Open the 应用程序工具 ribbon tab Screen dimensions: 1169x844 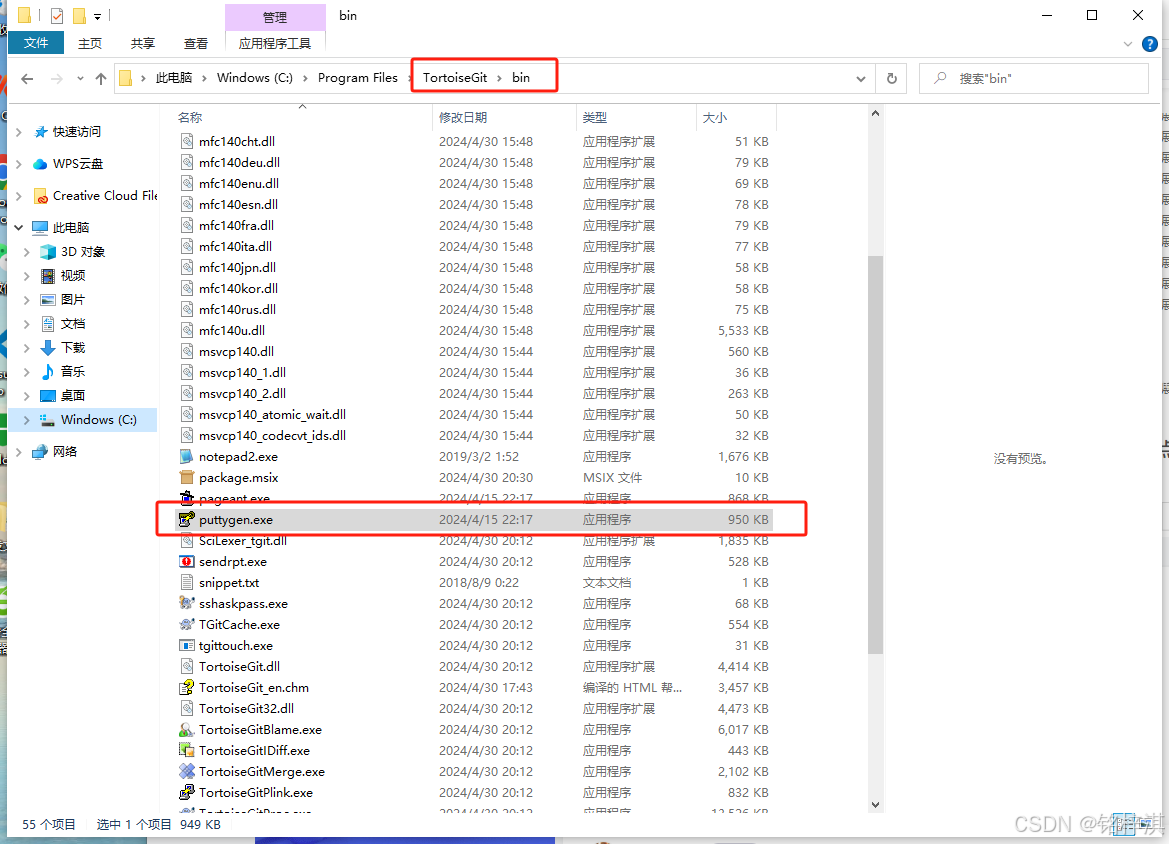[274, 43]
